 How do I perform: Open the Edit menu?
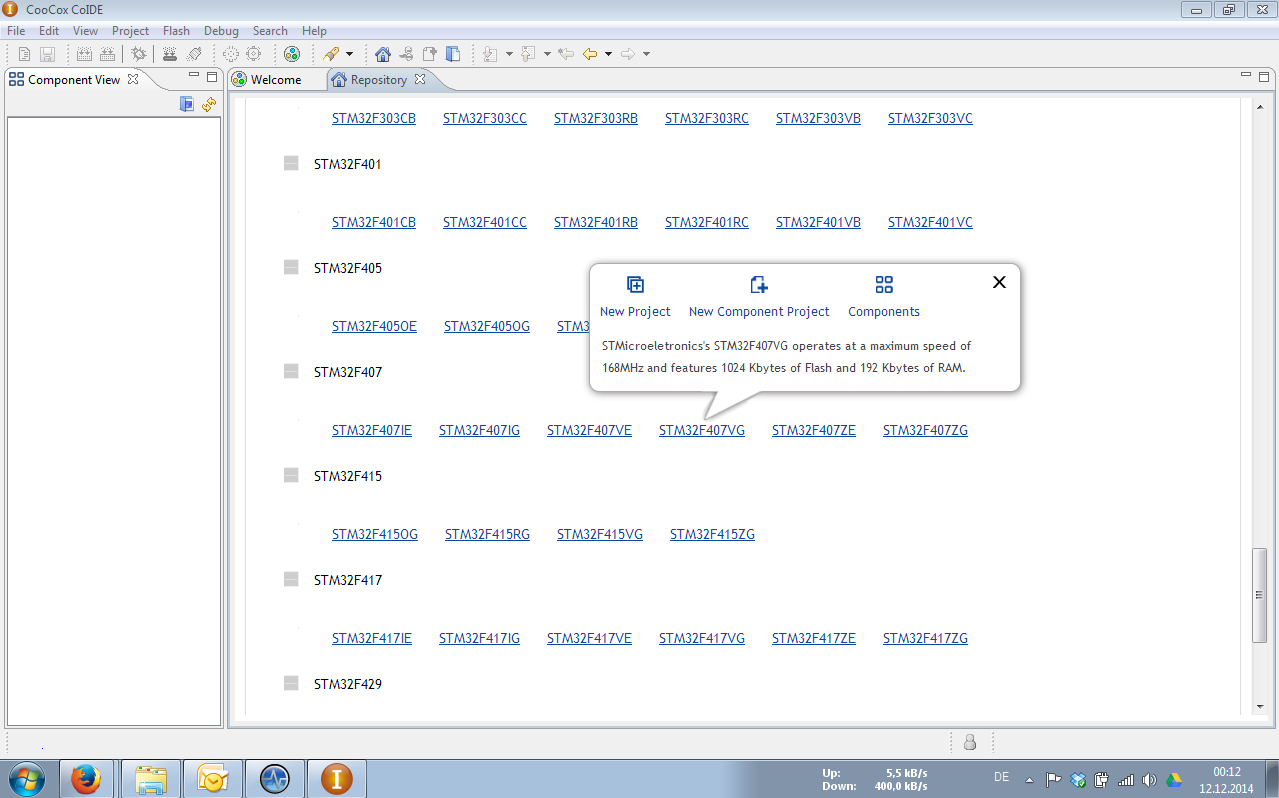tap(49, 31)
